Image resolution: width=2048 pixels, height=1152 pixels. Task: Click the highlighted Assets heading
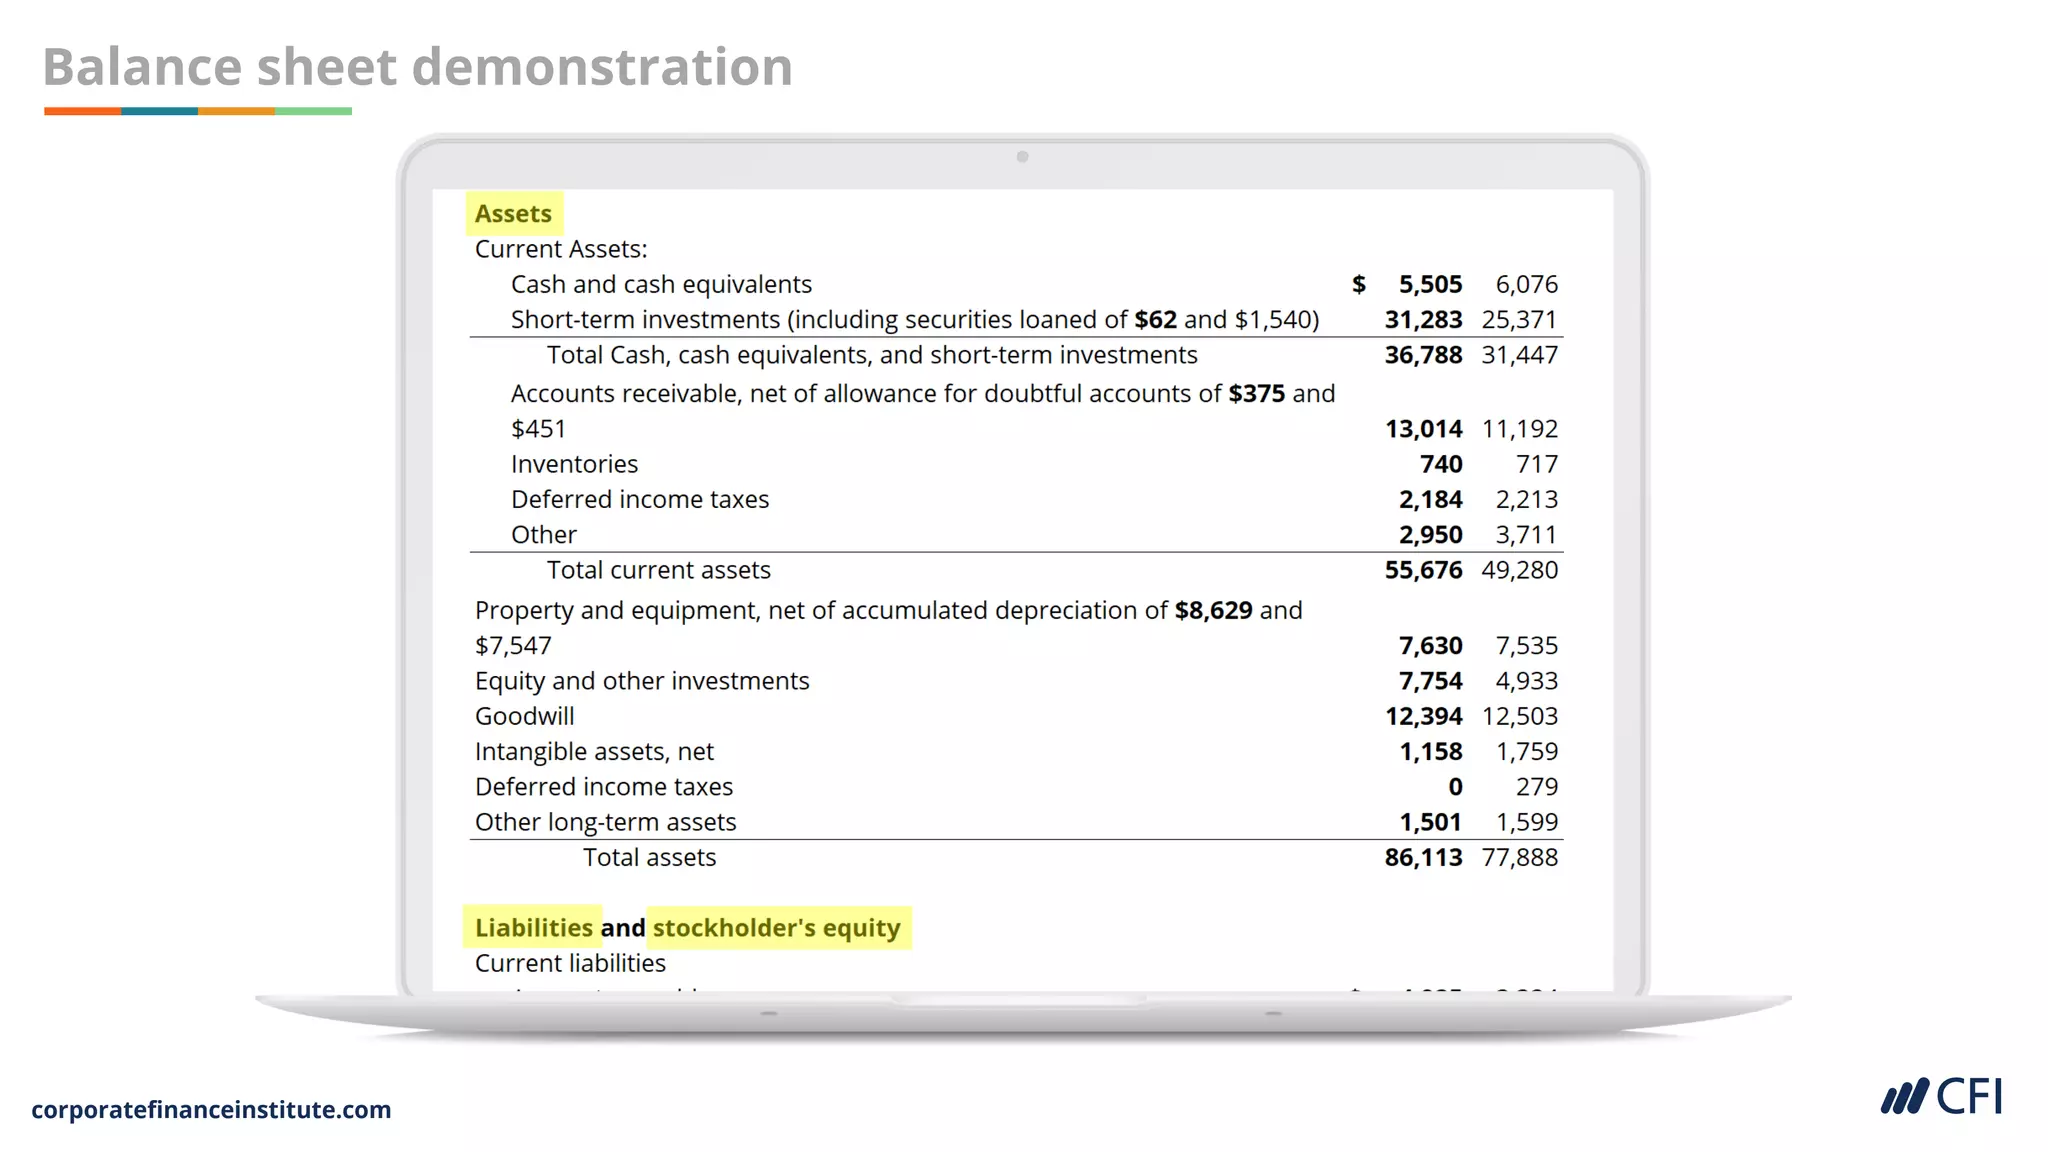(513, 214)
